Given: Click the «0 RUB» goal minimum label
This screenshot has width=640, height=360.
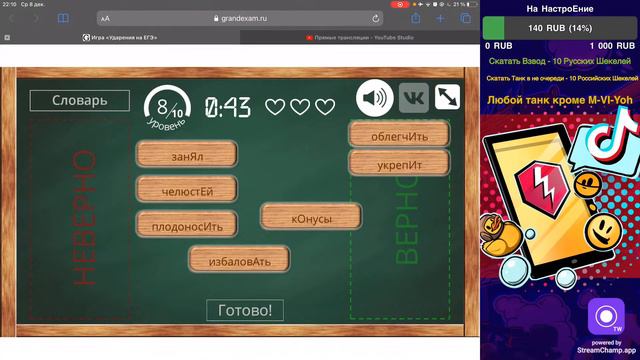Looking at the screenshot, I should tap(498, 46).
